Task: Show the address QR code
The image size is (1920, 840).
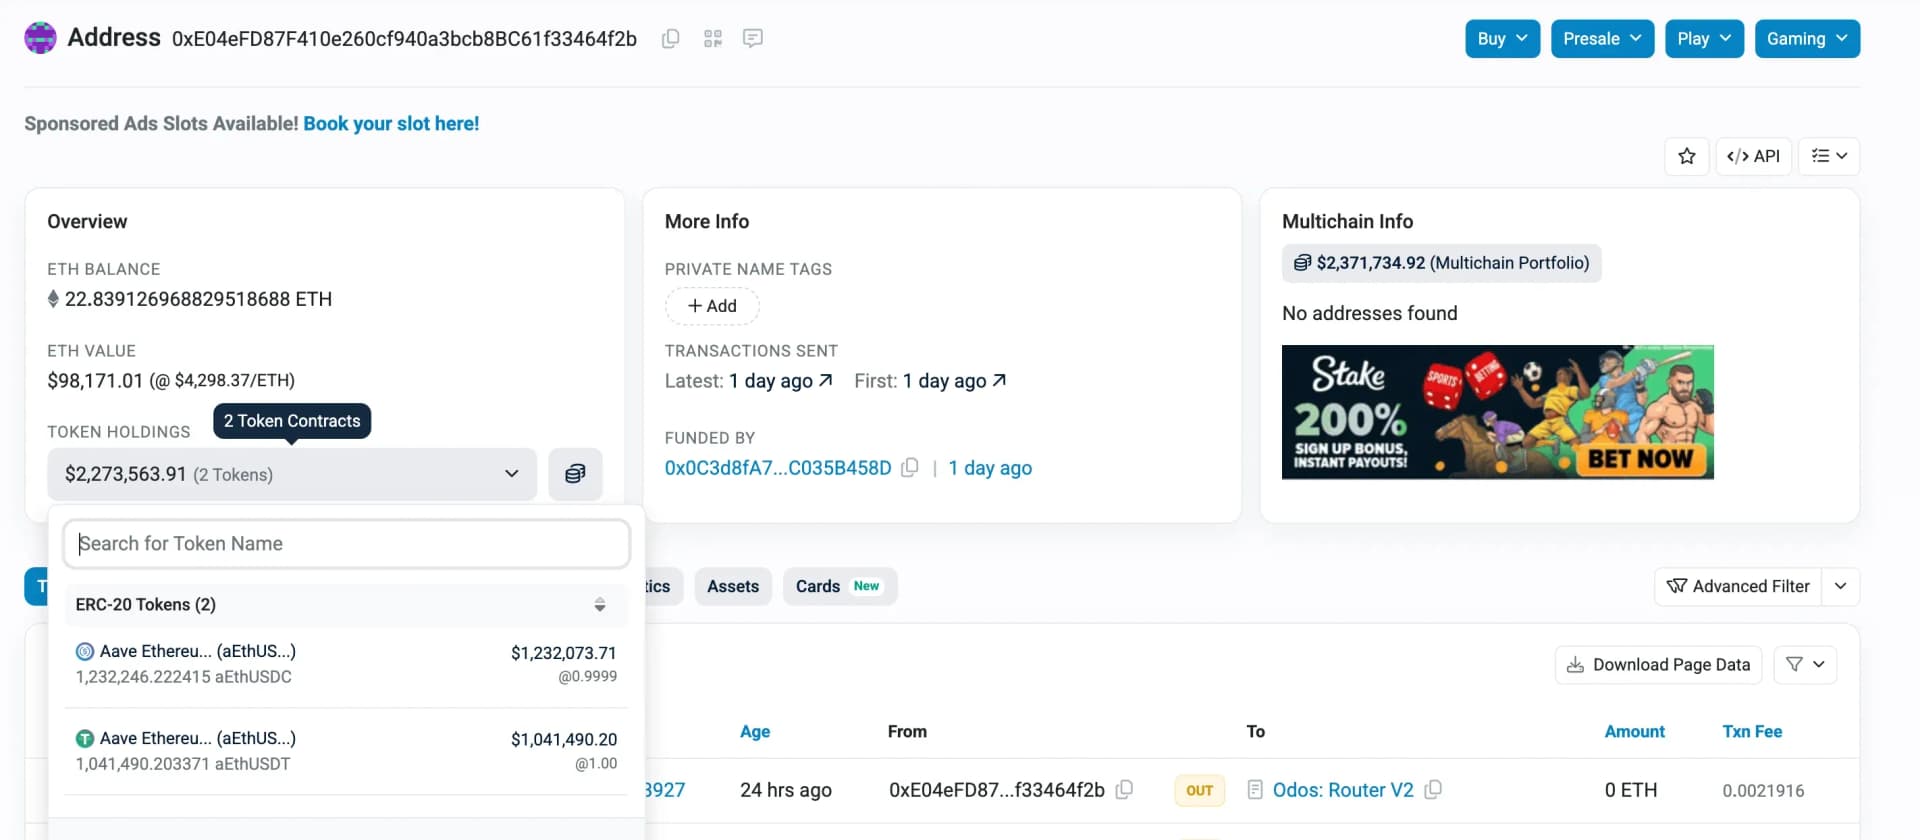Action: (x=712, y=39)
